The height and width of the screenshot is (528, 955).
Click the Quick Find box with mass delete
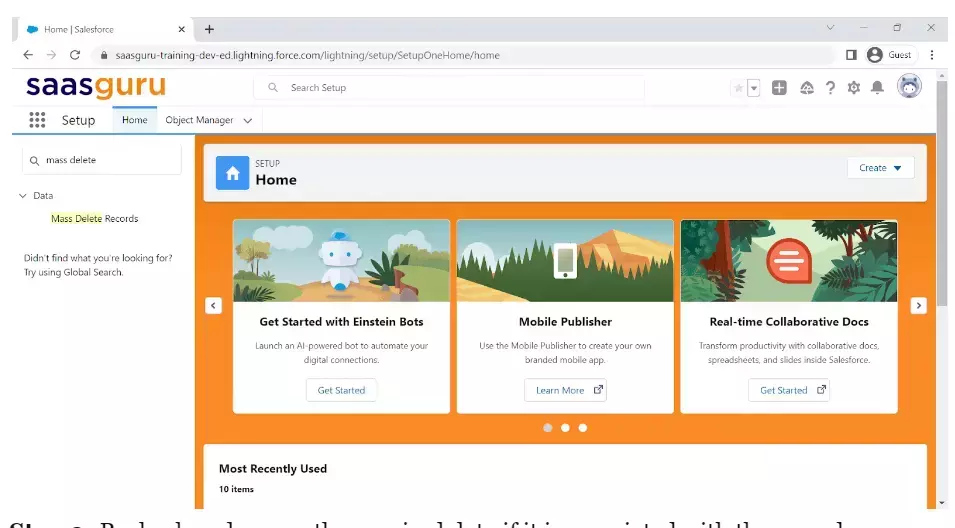pyautogui.click(x=102, y=160)
